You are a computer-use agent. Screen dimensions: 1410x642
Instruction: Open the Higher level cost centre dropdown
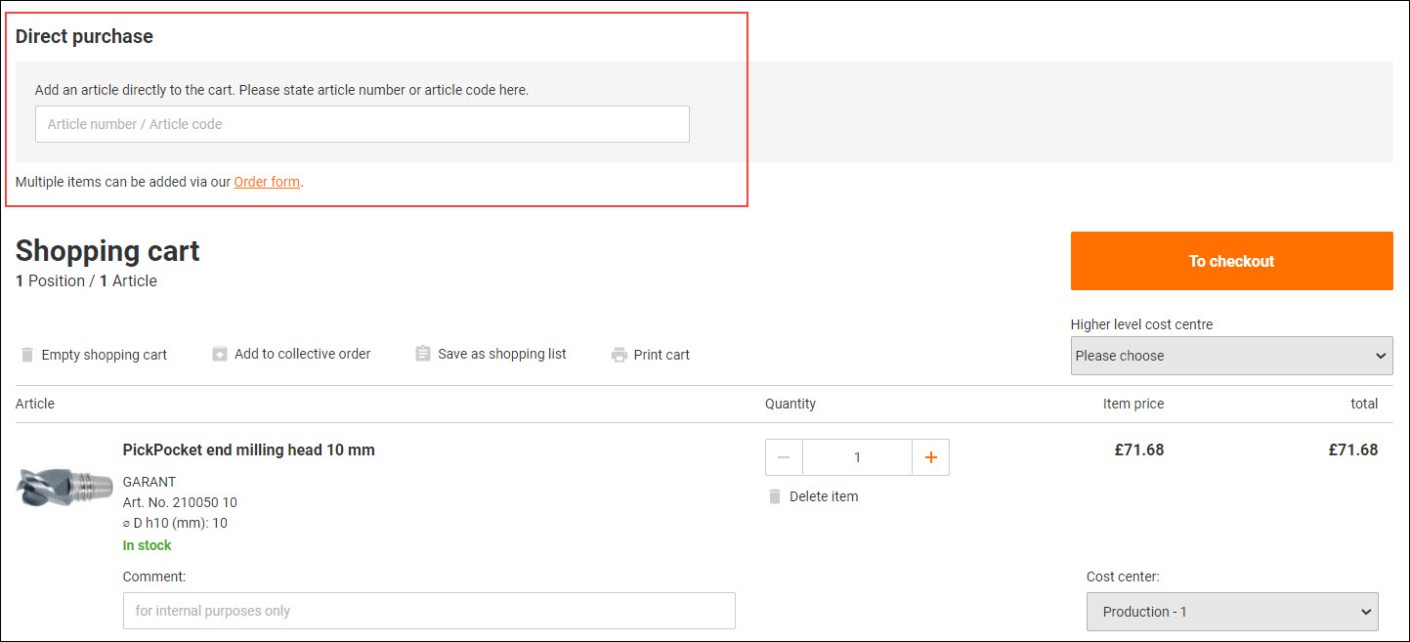1231,356
